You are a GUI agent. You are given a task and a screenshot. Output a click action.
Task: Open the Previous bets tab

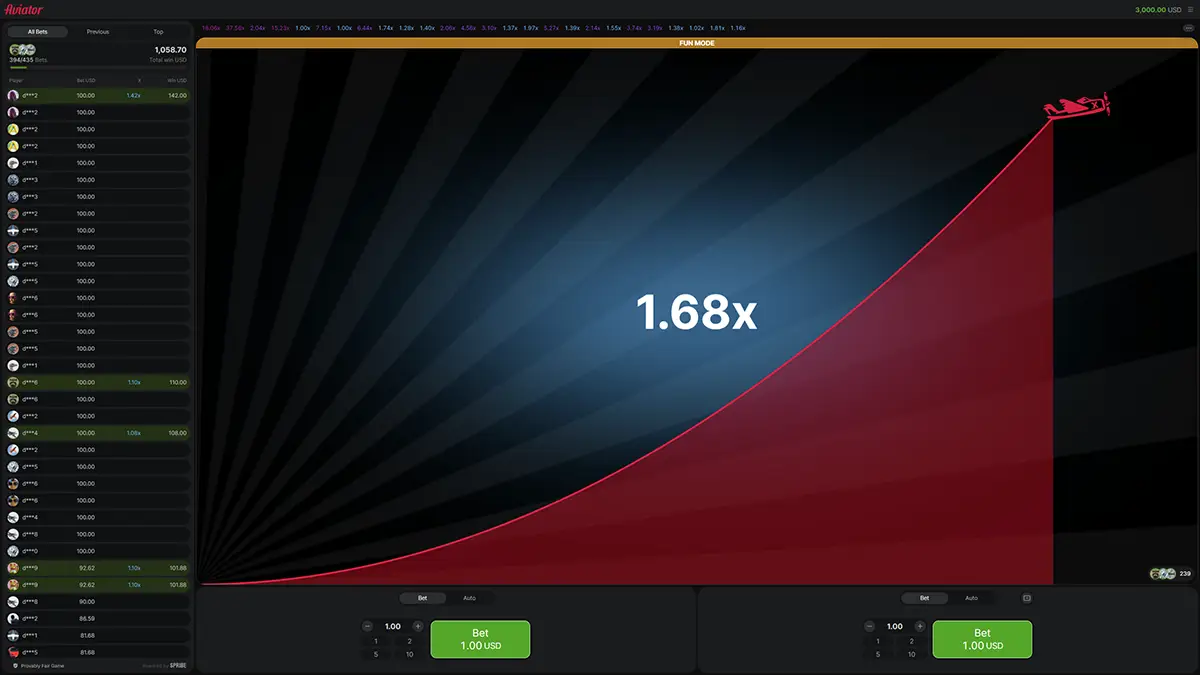click(x=98, y=32)
